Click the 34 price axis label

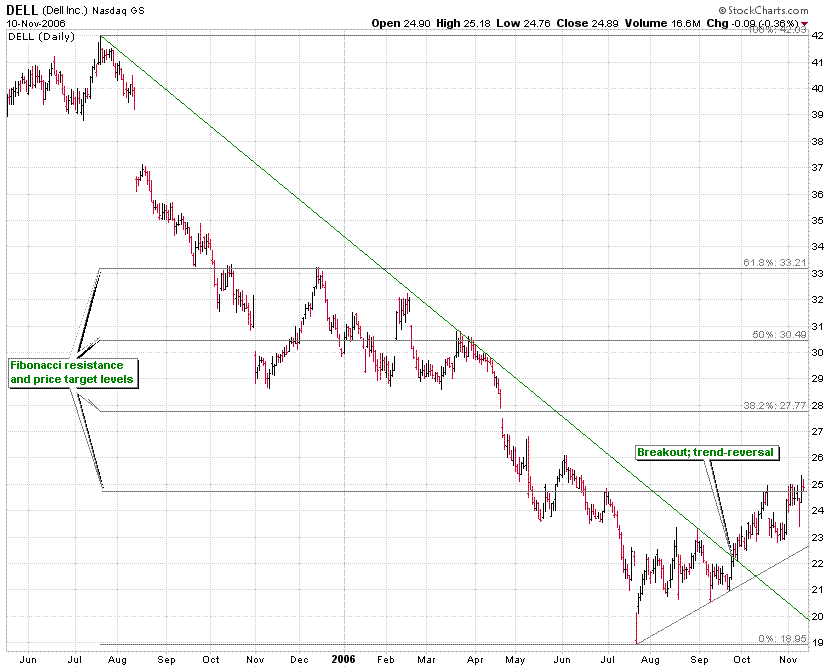click(817, 247)
